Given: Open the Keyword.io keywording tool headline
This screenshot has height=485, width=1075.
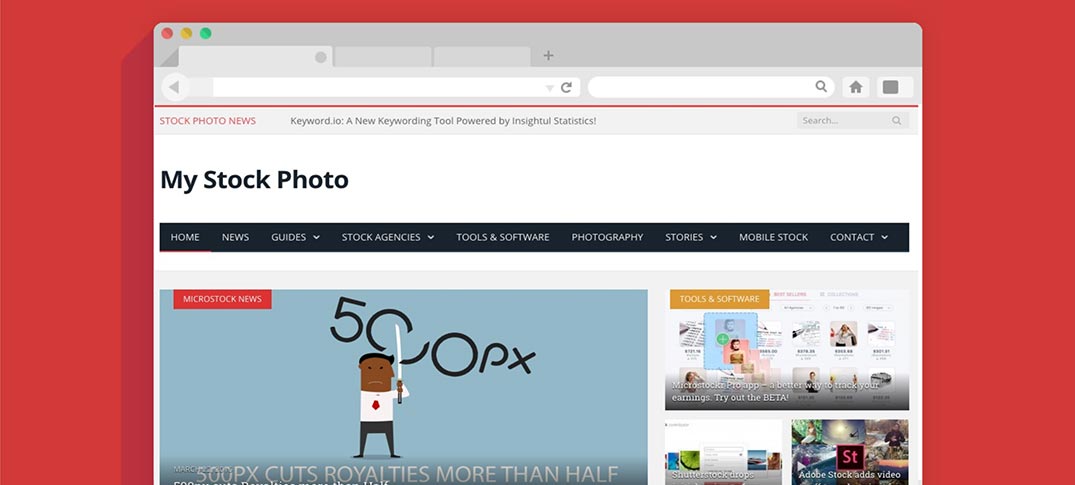Looking at the screenshot, I should tap(443, 121).
